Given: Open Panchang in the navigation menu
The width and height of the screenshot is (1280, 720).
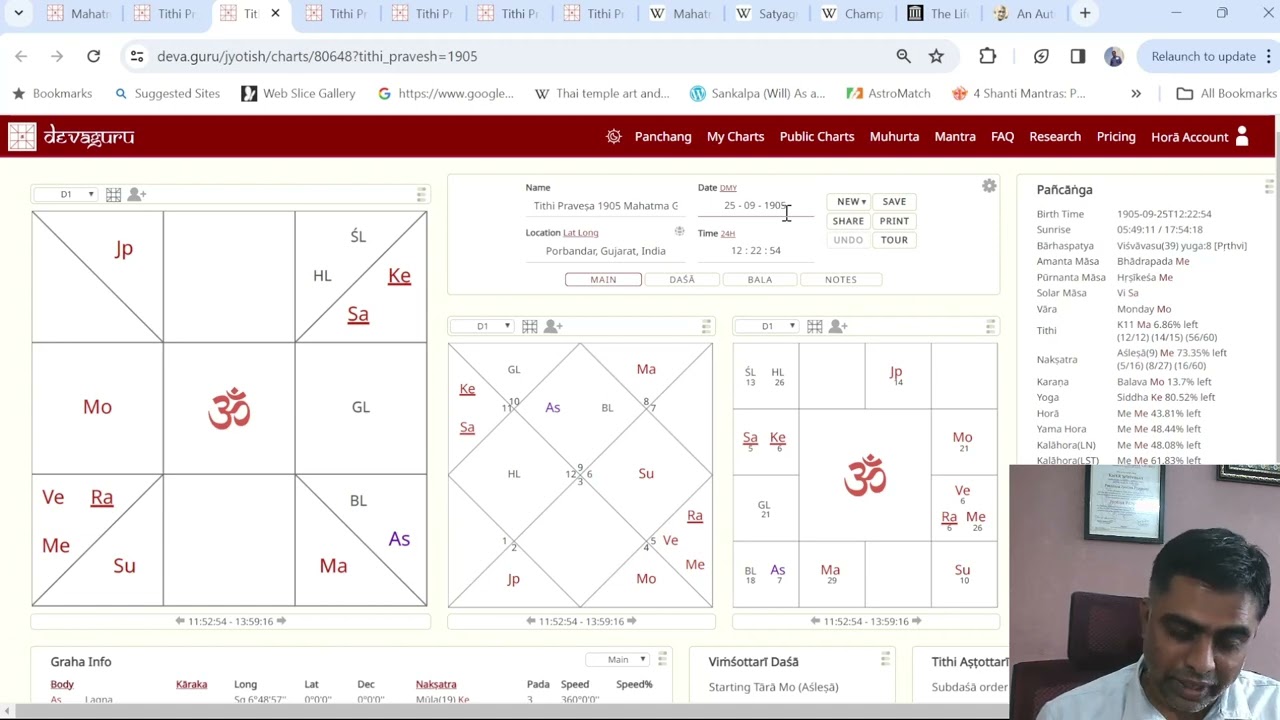Looking at the screenshot, I should pos(663,137).
